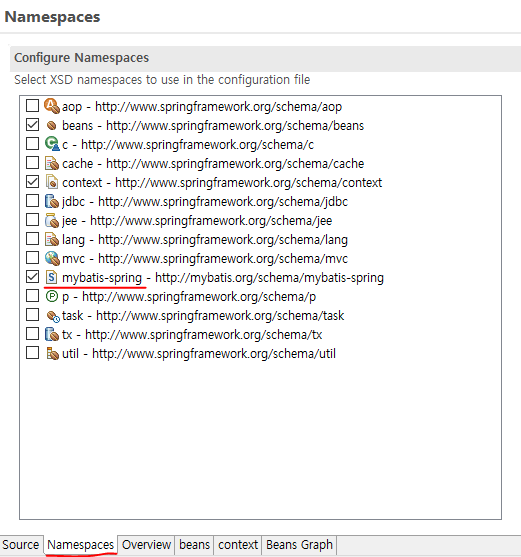Check the mvc namespace checkbox

[x=32, y=258]
